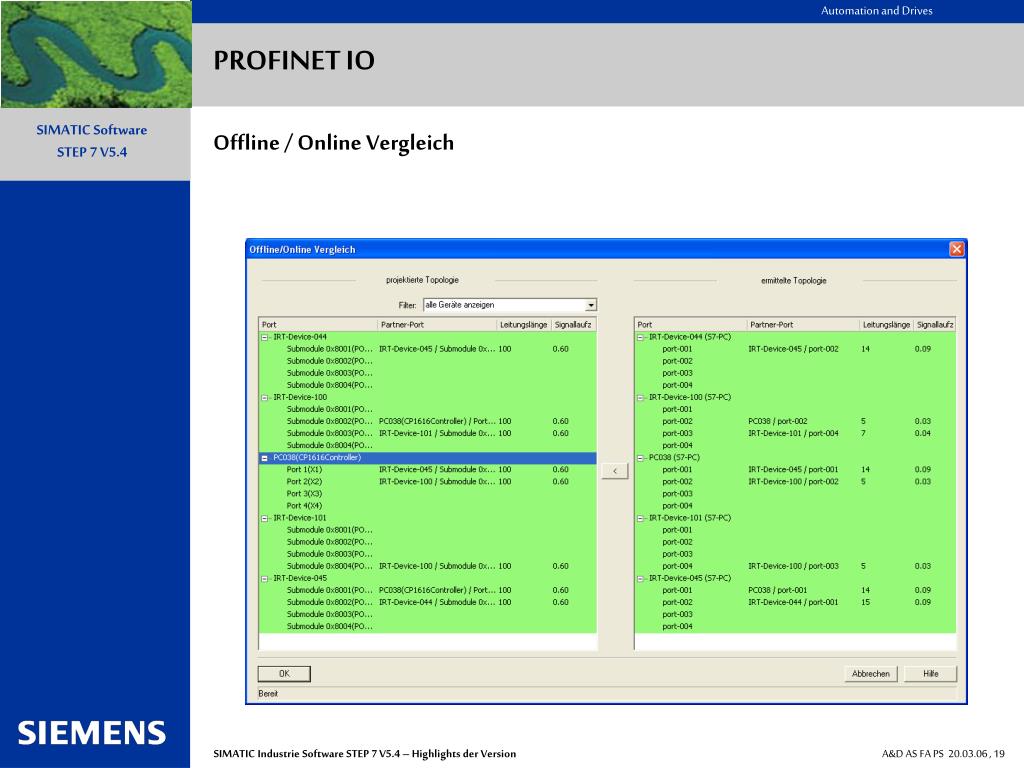Image resolution: width=1024 pixels, height=768 pixels.
Task: Click right Leitungslänge column header
Action: [886, 325]
